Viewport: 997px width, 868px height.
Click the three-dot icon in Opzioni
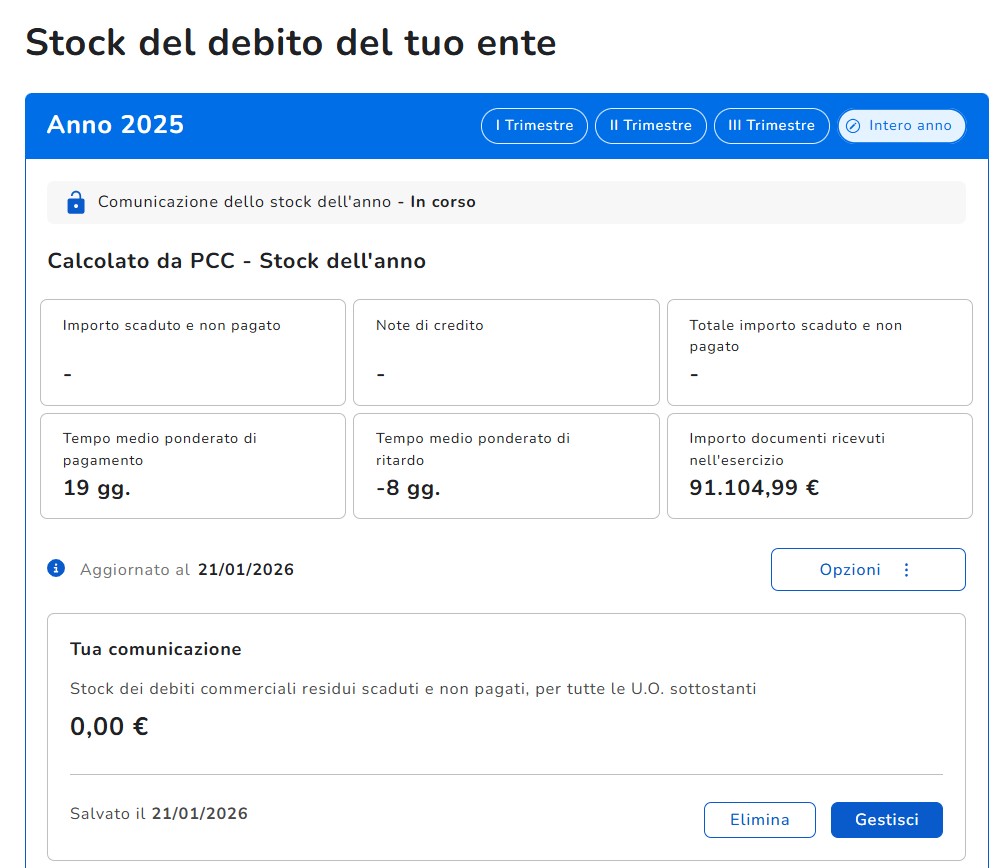pyautogui.click(x=907, y=570)
